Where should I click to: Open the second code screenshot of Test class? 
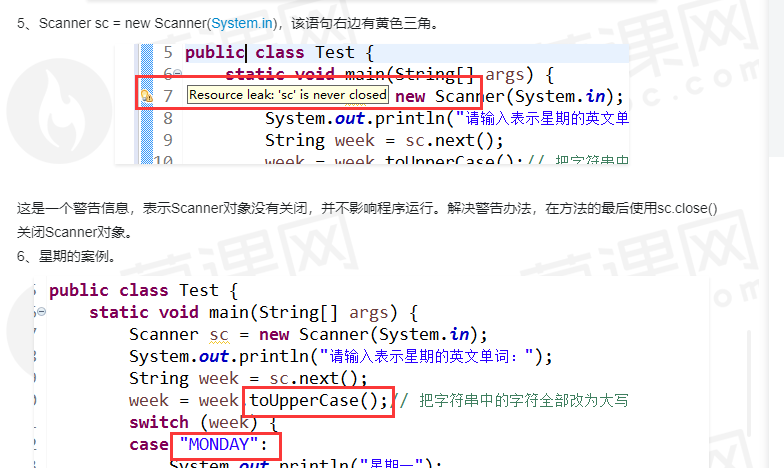click(371, 372)
